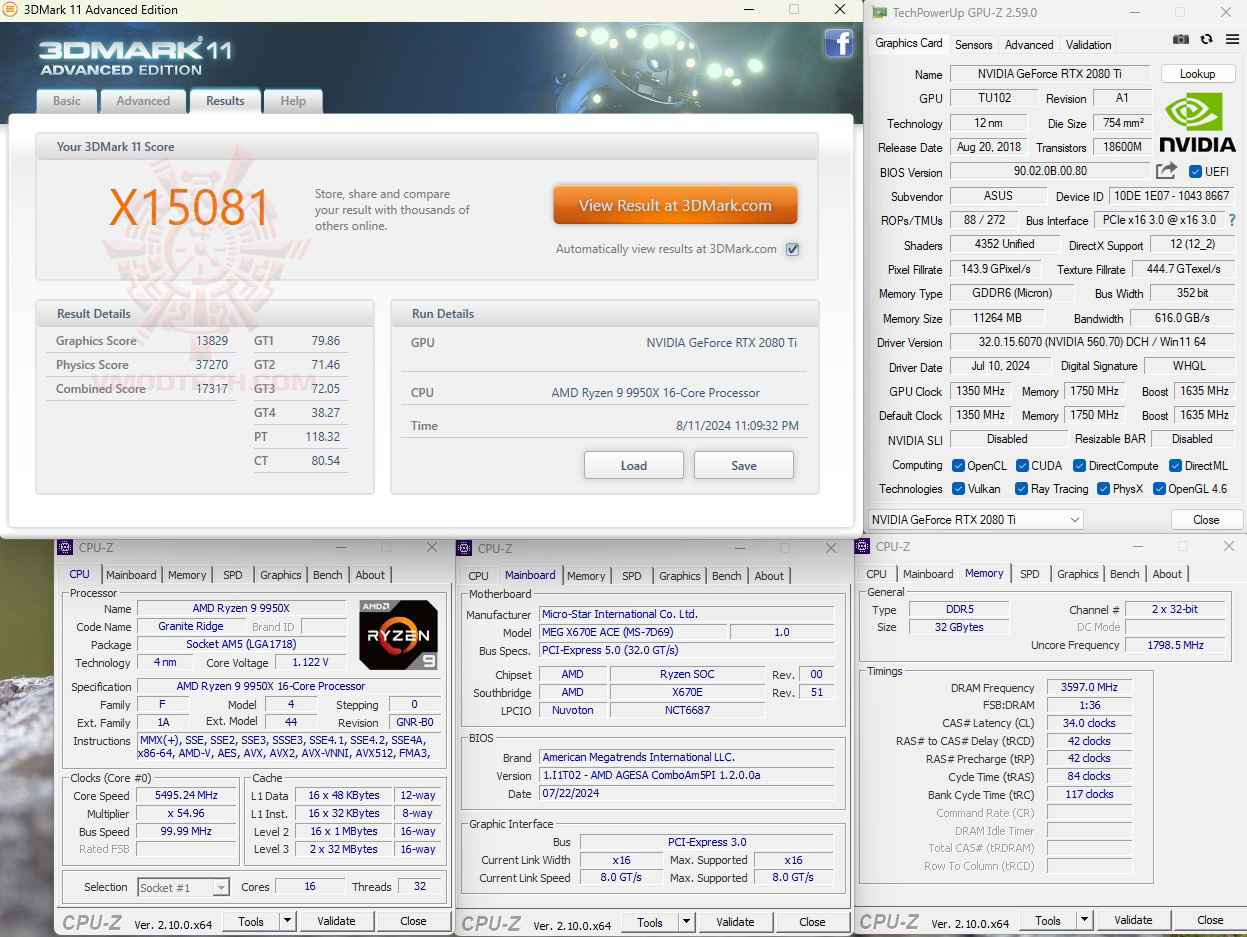
Task: Click the DRAM Frequency value field
Action: [x=1089, y=687]
